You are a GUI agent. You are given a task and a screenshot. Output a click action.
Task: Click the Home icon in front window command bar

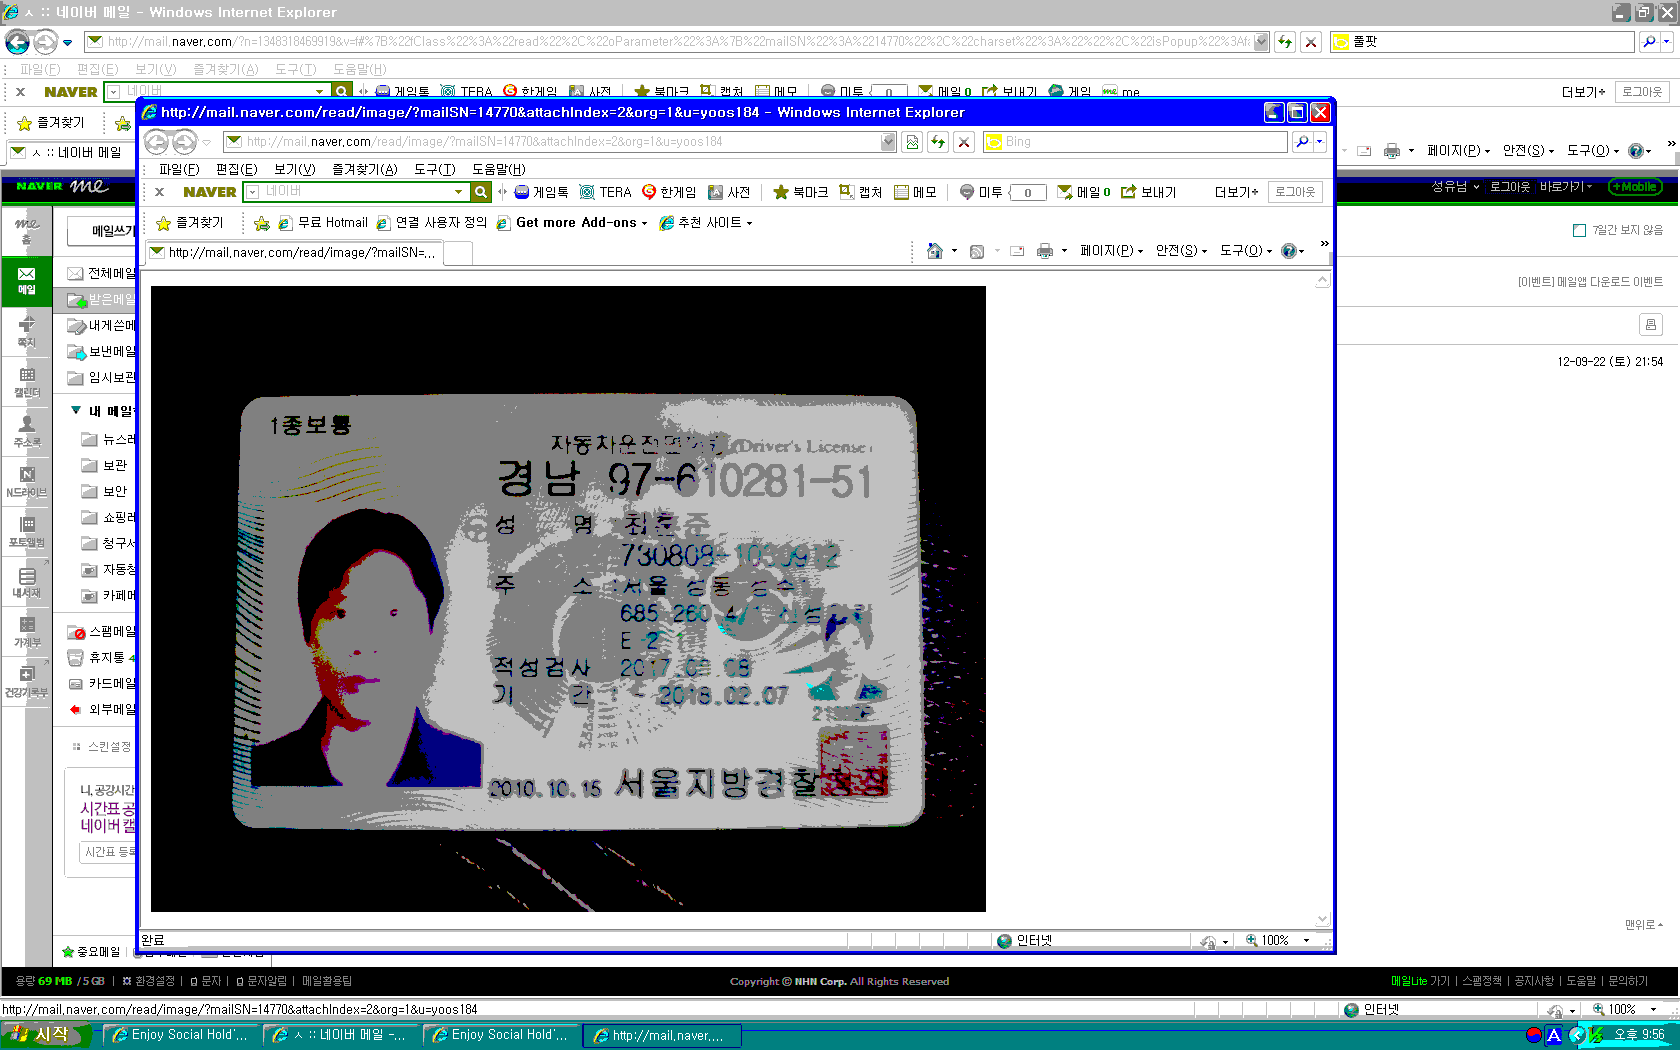pos(935,251)
